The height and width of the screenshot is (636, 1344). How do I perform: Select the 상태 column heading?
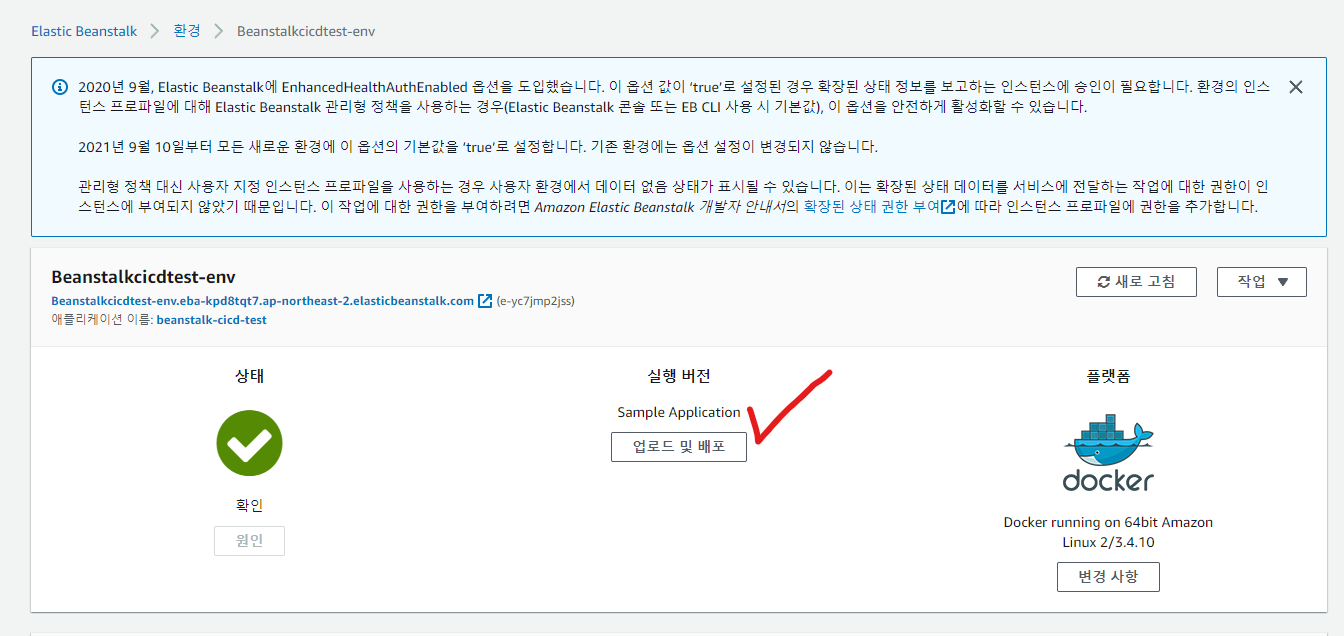tap(249, 376)
